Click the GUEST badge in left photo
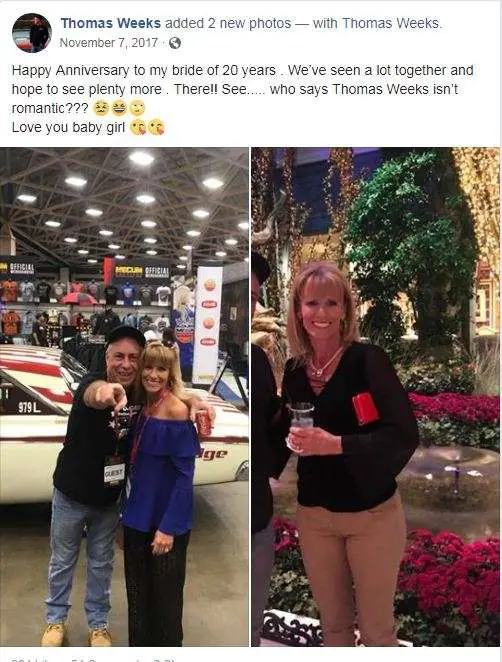502x662 pixels. [114, 472]
